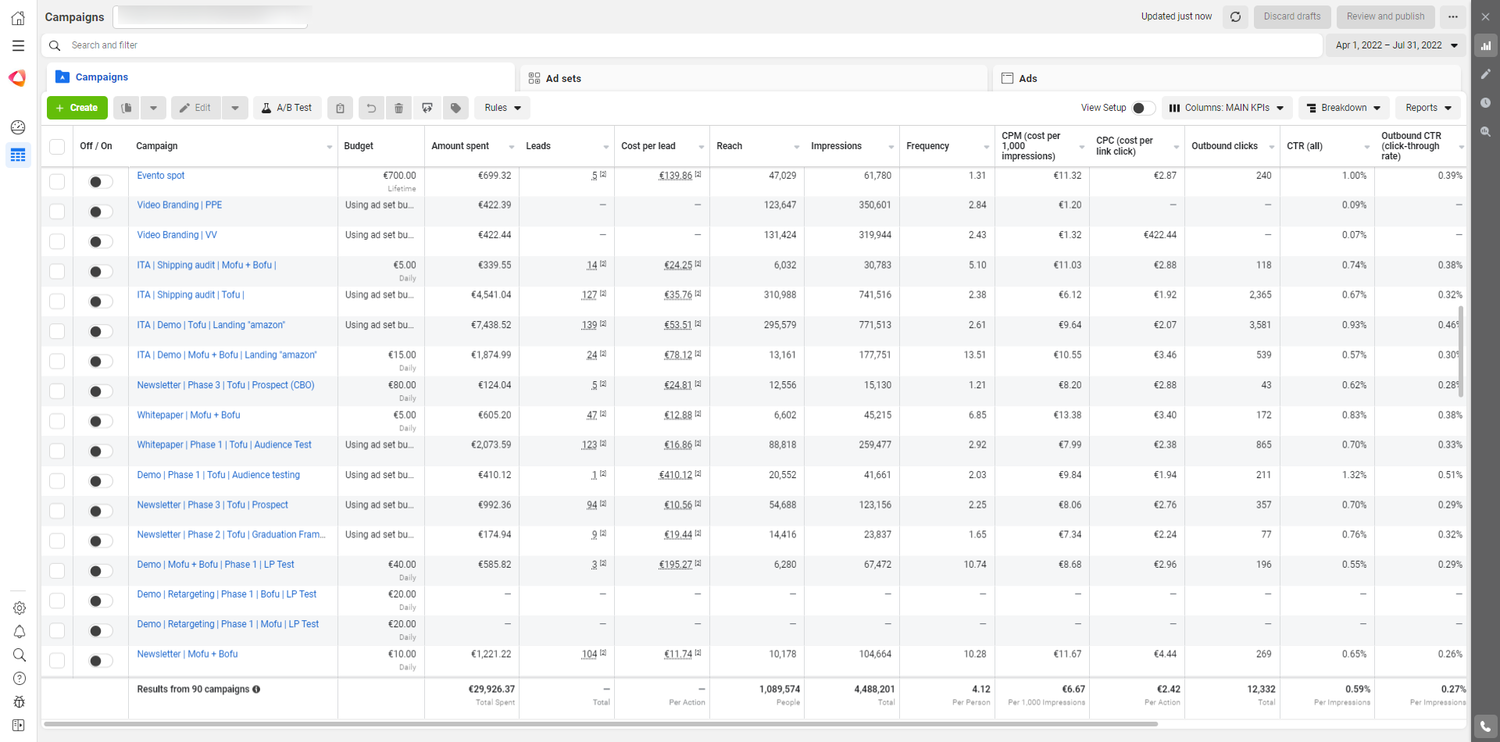Click the Undo arrow icon
The height and width of the screenshot is (742, 1500).
coord(371,108)
